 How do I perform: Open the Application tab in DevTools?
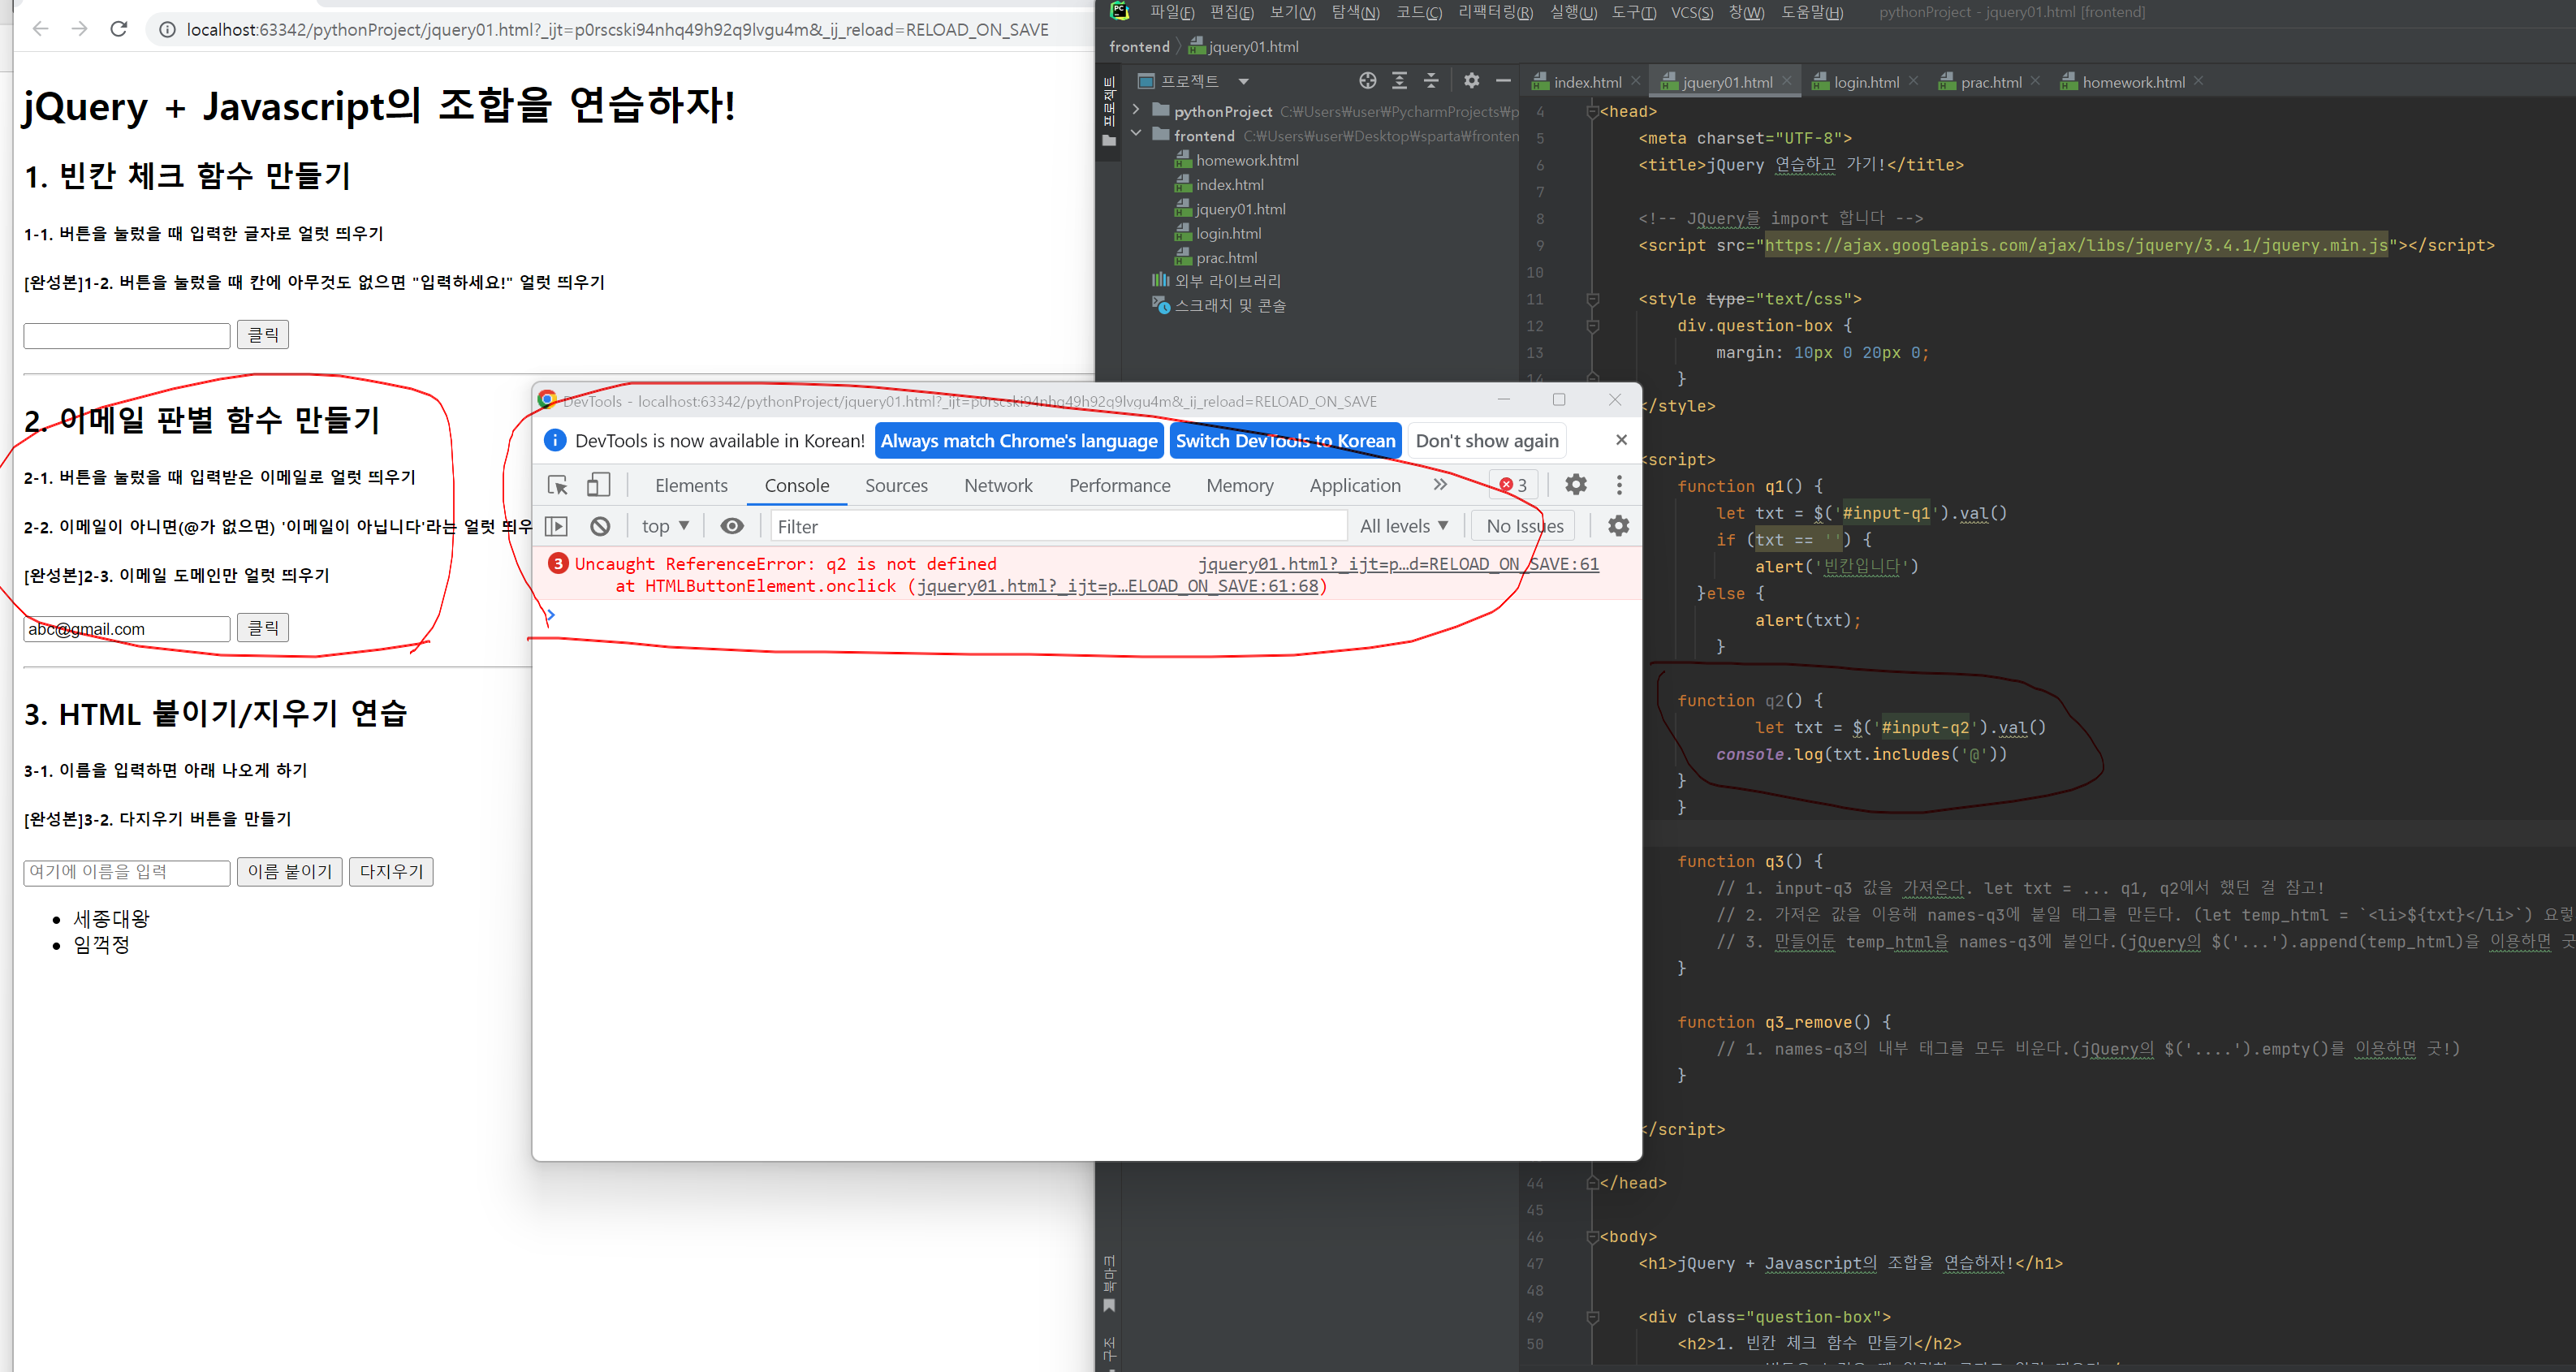1355,485
